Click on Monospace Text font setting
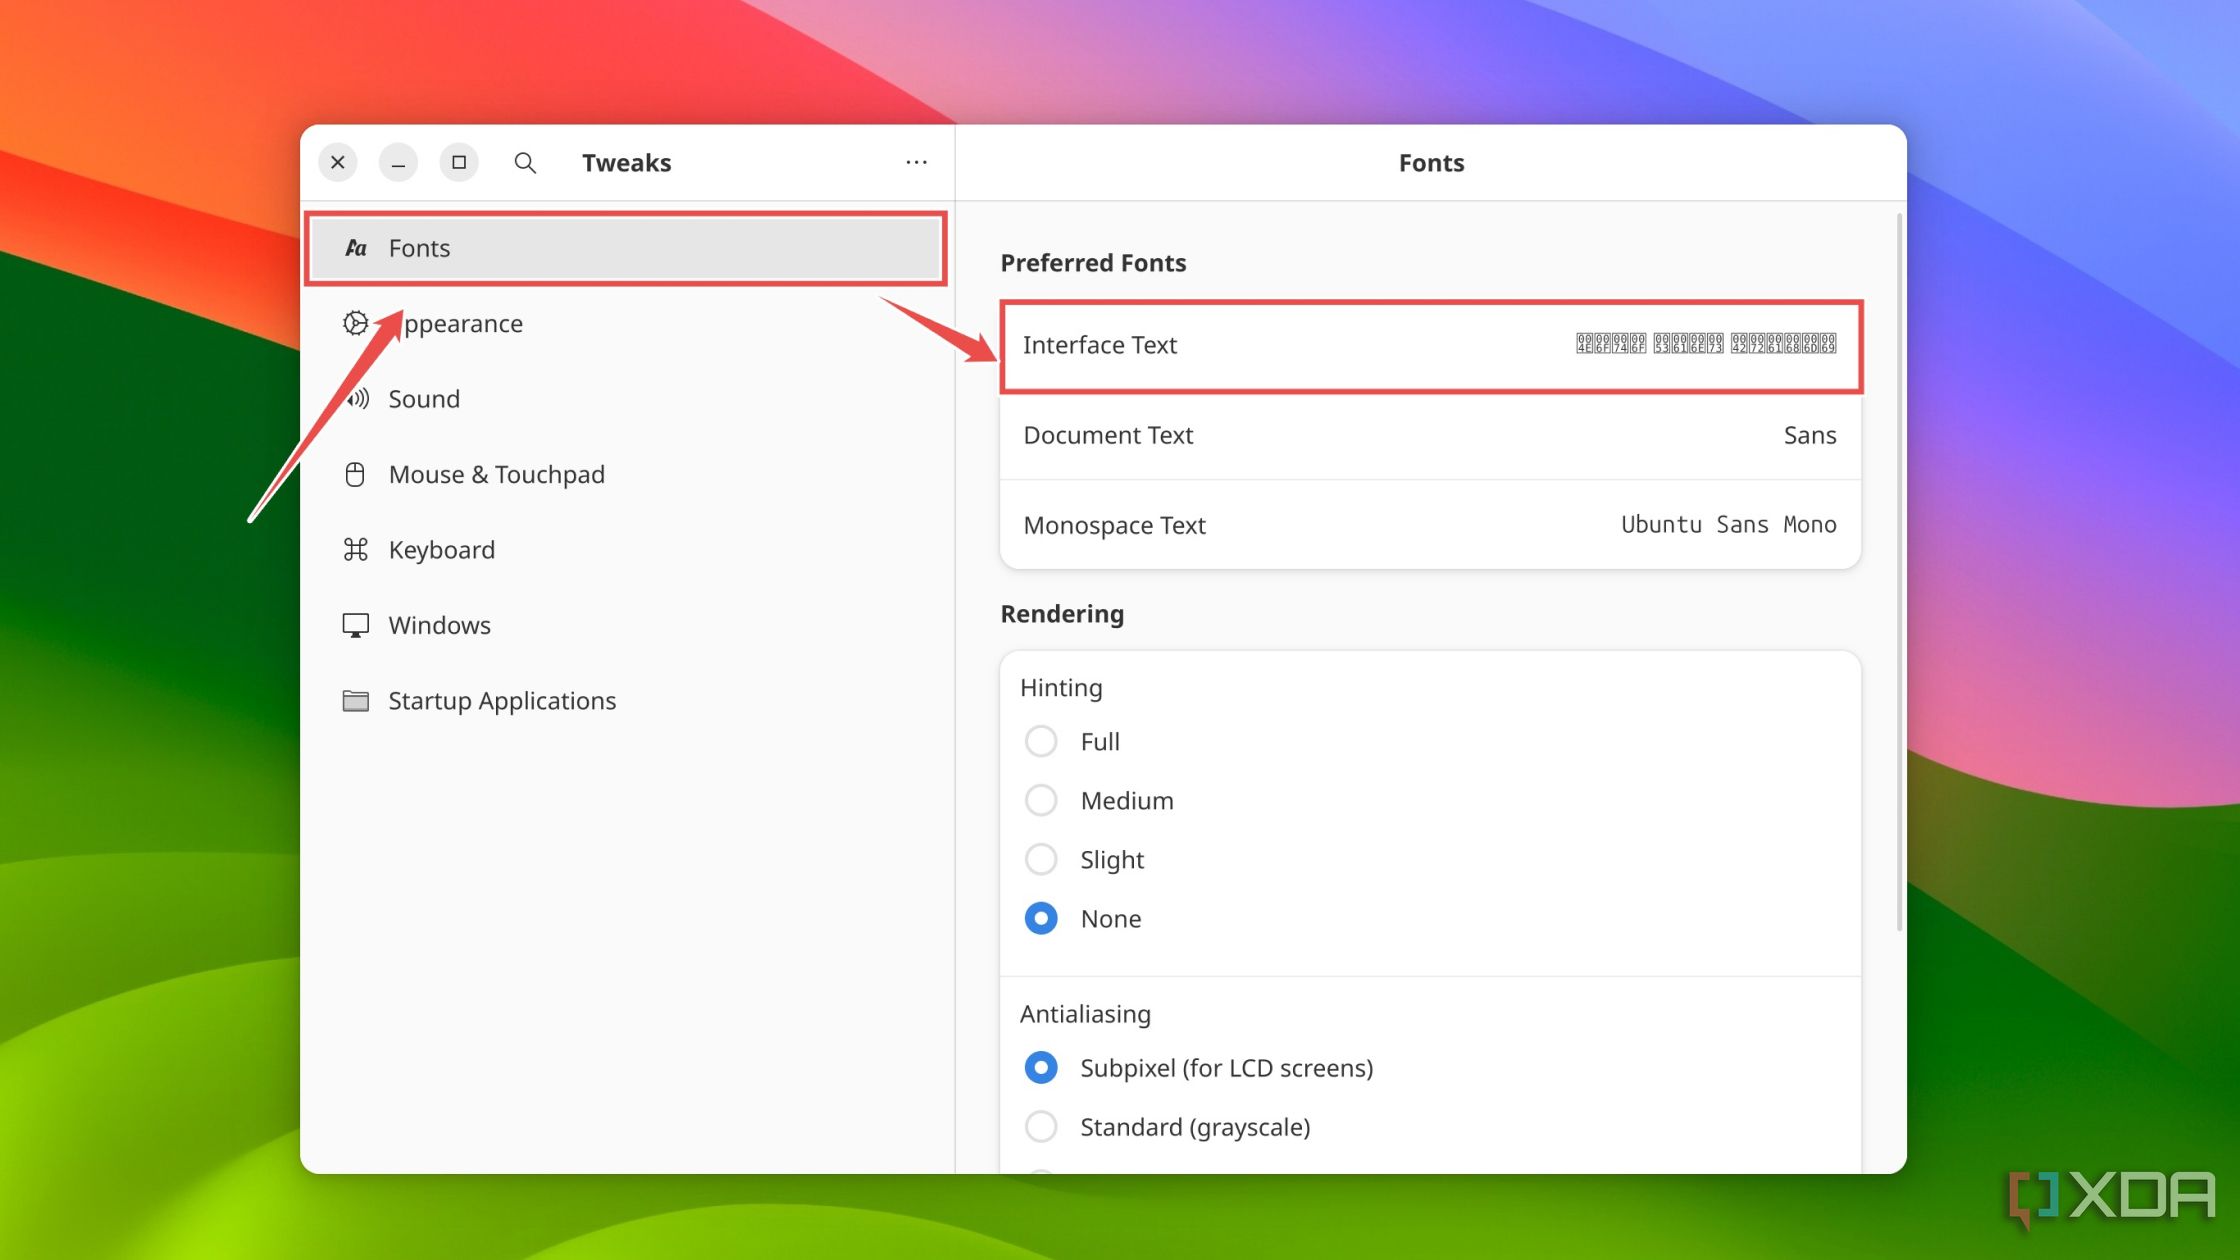The image size is (2240, 1260). coord(1429,523)
